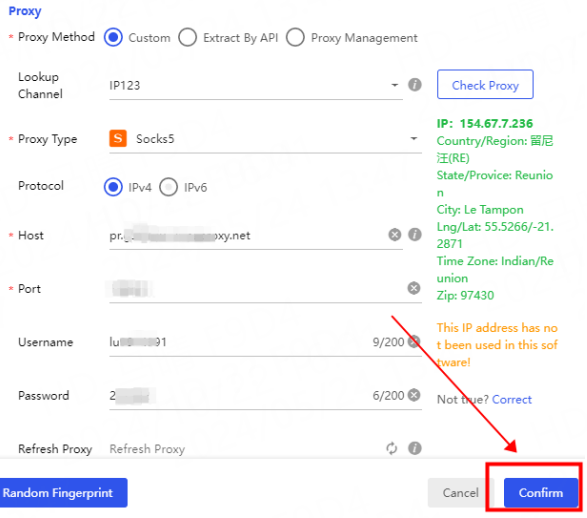Click the City: Le Tampon text
The width and height of the screenshot is (587, 518).
click(480, 210)
